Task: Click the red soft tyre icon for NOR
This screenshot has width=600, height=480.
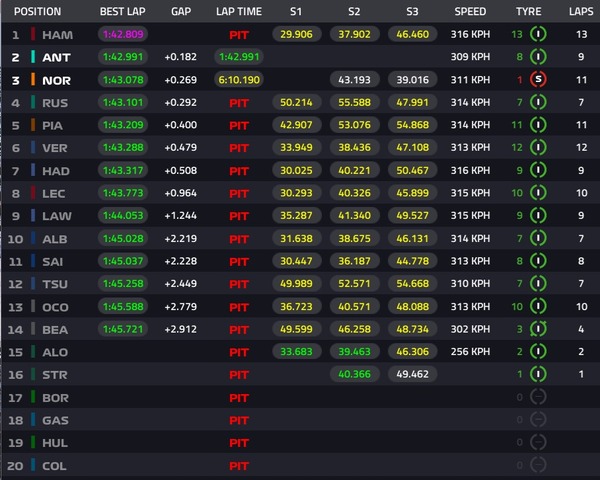Action: (539, 79)
